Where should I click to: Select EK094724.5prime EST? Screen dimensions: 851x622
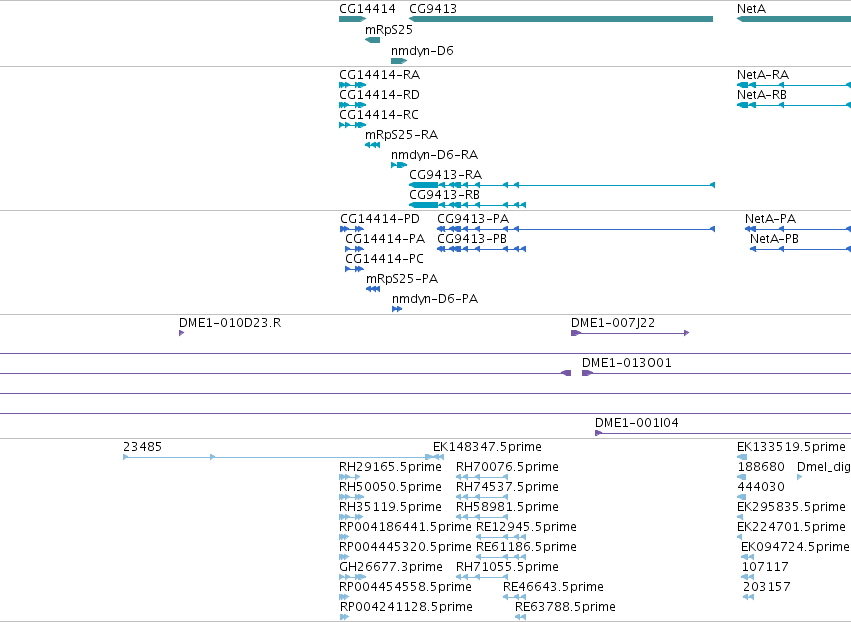point(748,557)
